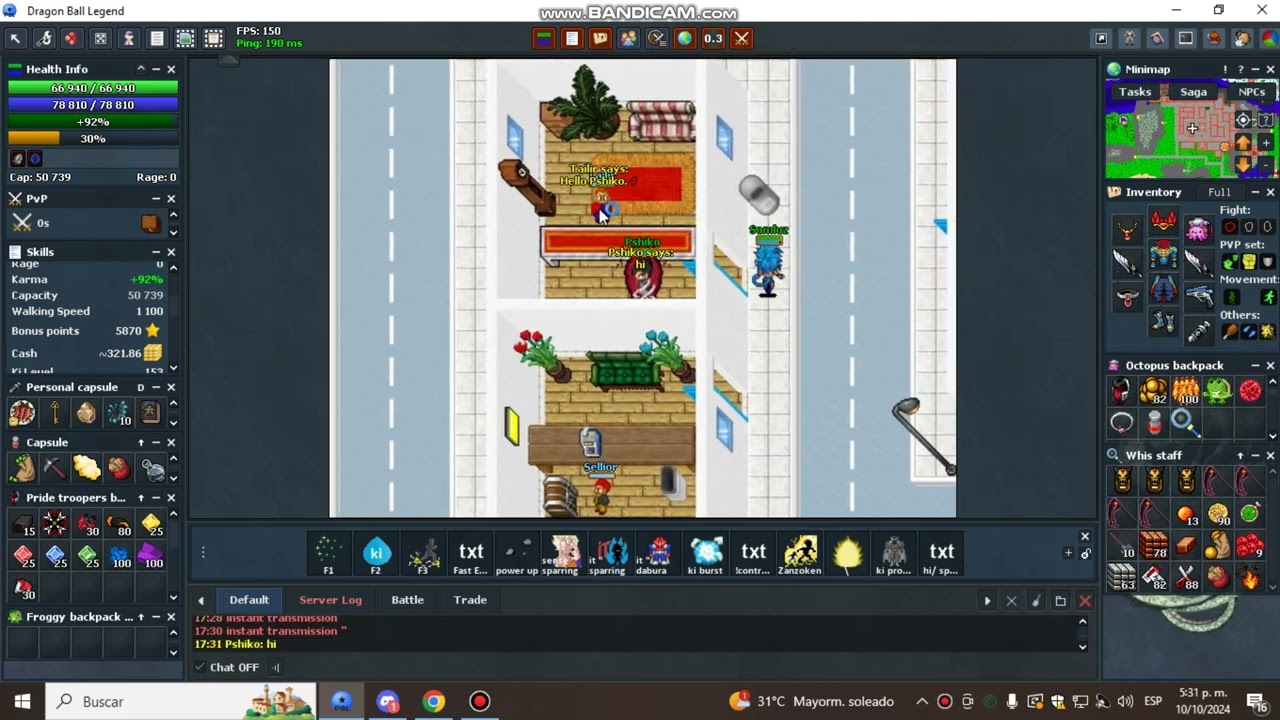Click the orange down arrow on minimap
Viewport: 1280px width, 720px height.
click(1244, 165)
